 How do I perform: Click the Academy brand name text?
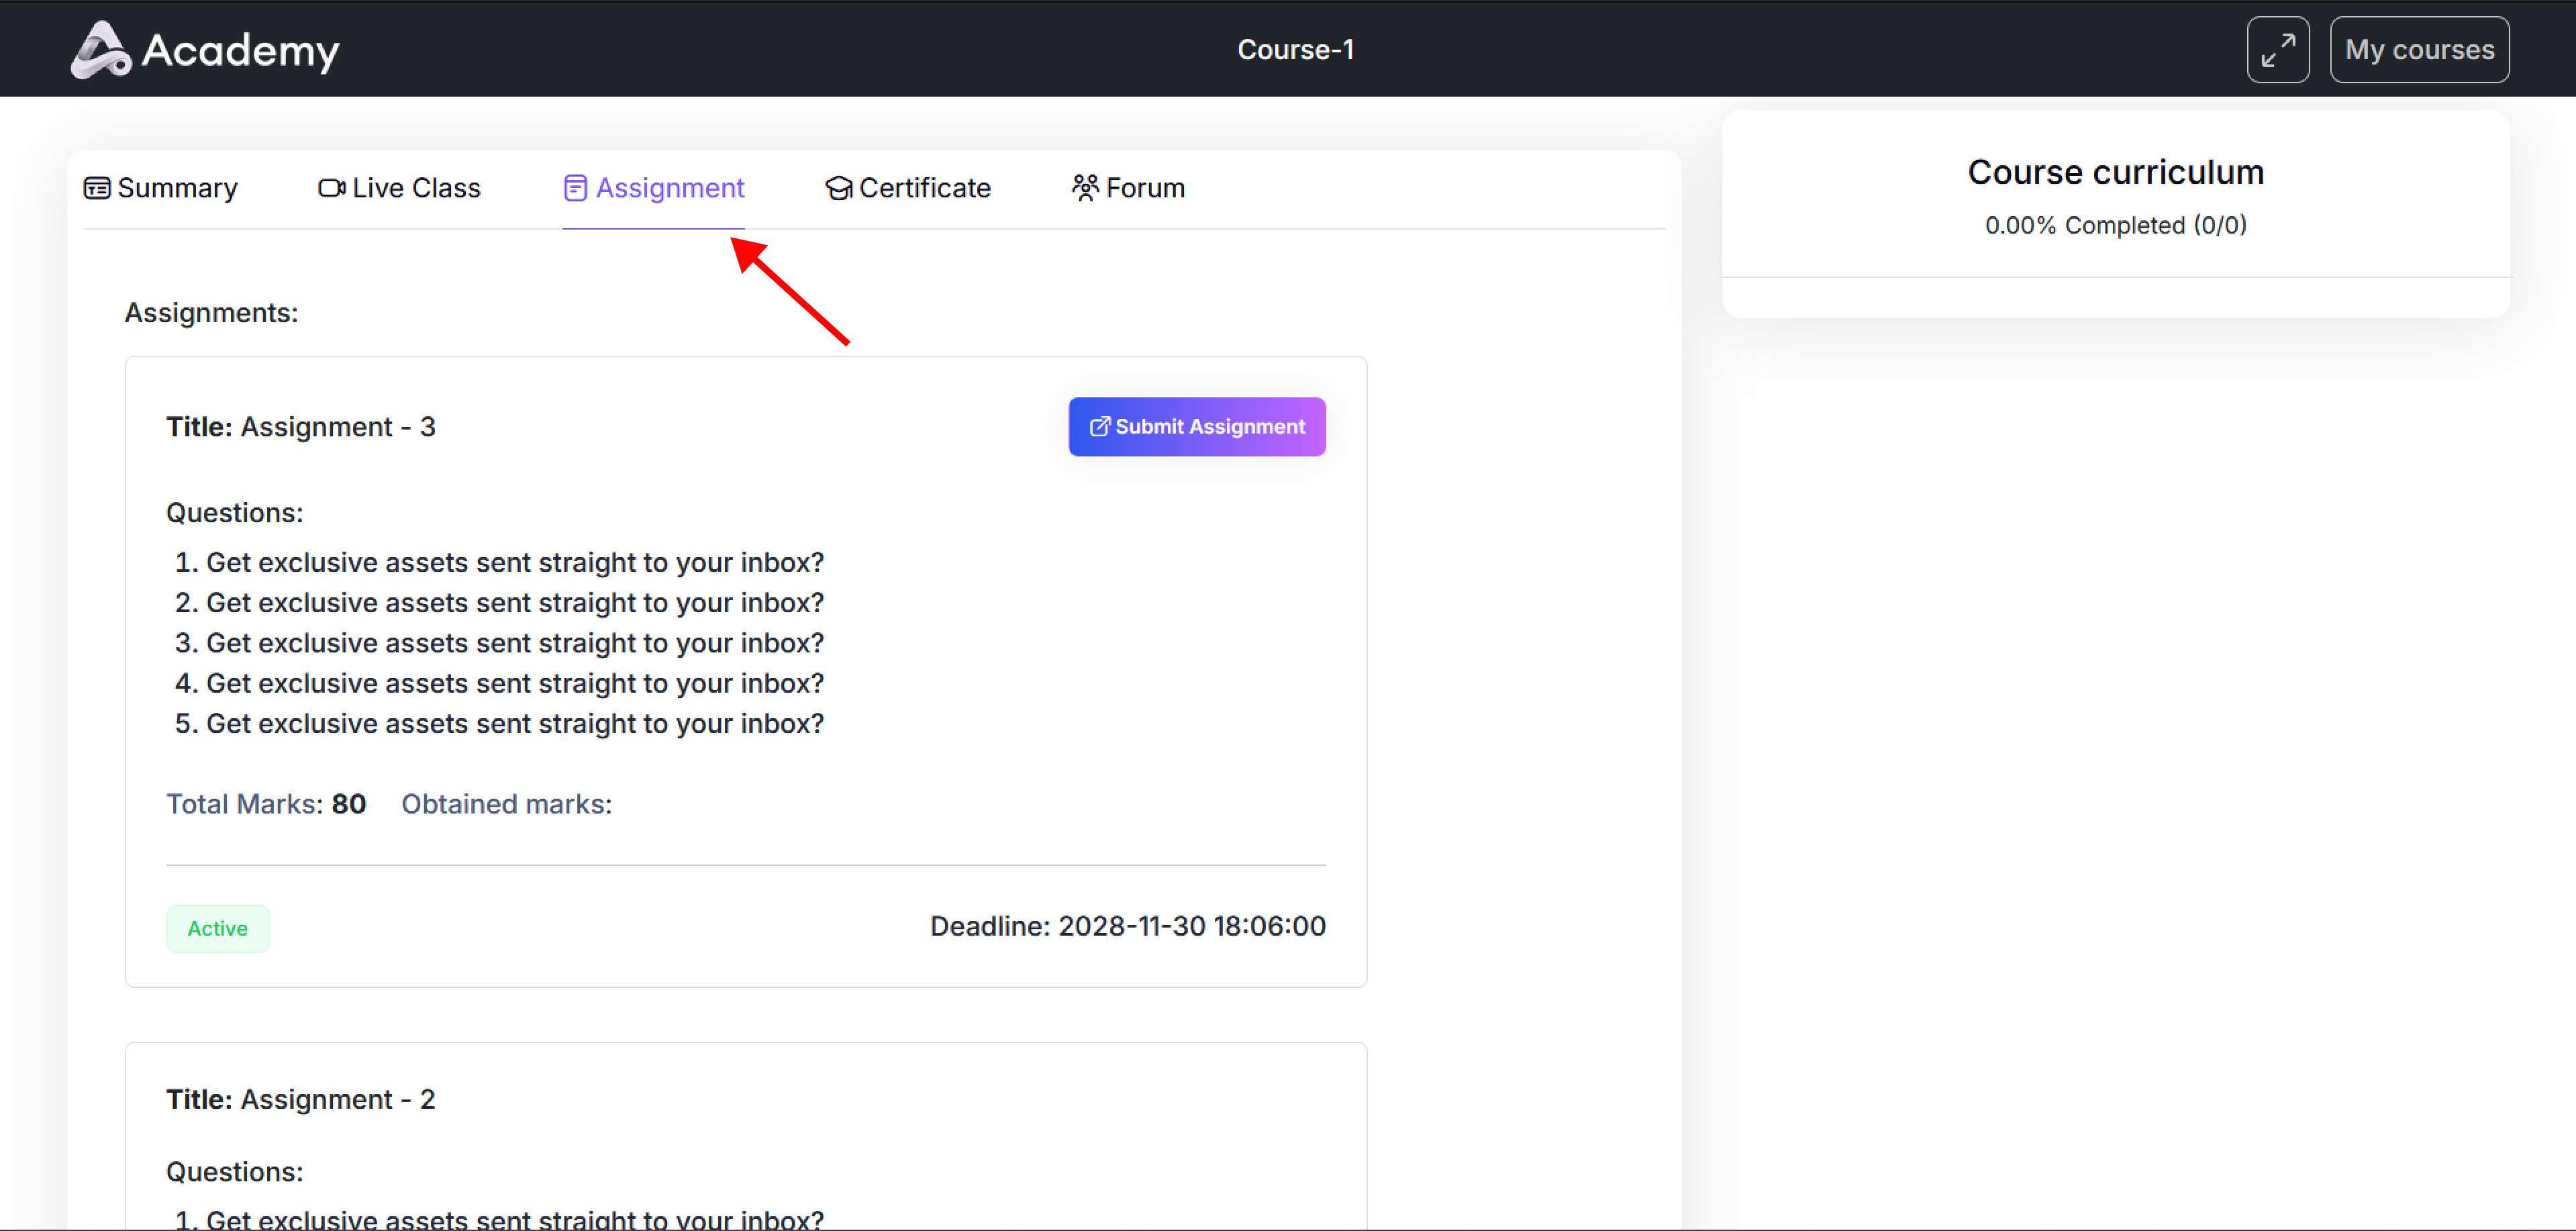click(240, 50)
